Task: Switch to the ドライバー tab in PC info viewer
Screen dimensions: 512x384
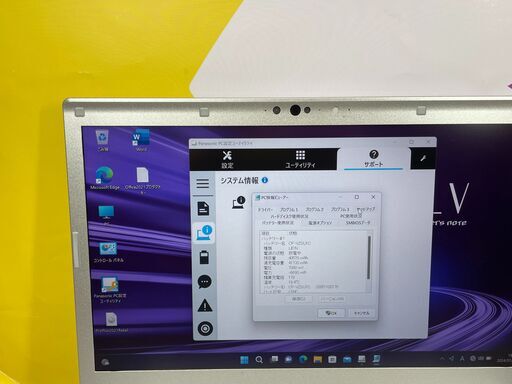Action: click(x=265, y=210)
